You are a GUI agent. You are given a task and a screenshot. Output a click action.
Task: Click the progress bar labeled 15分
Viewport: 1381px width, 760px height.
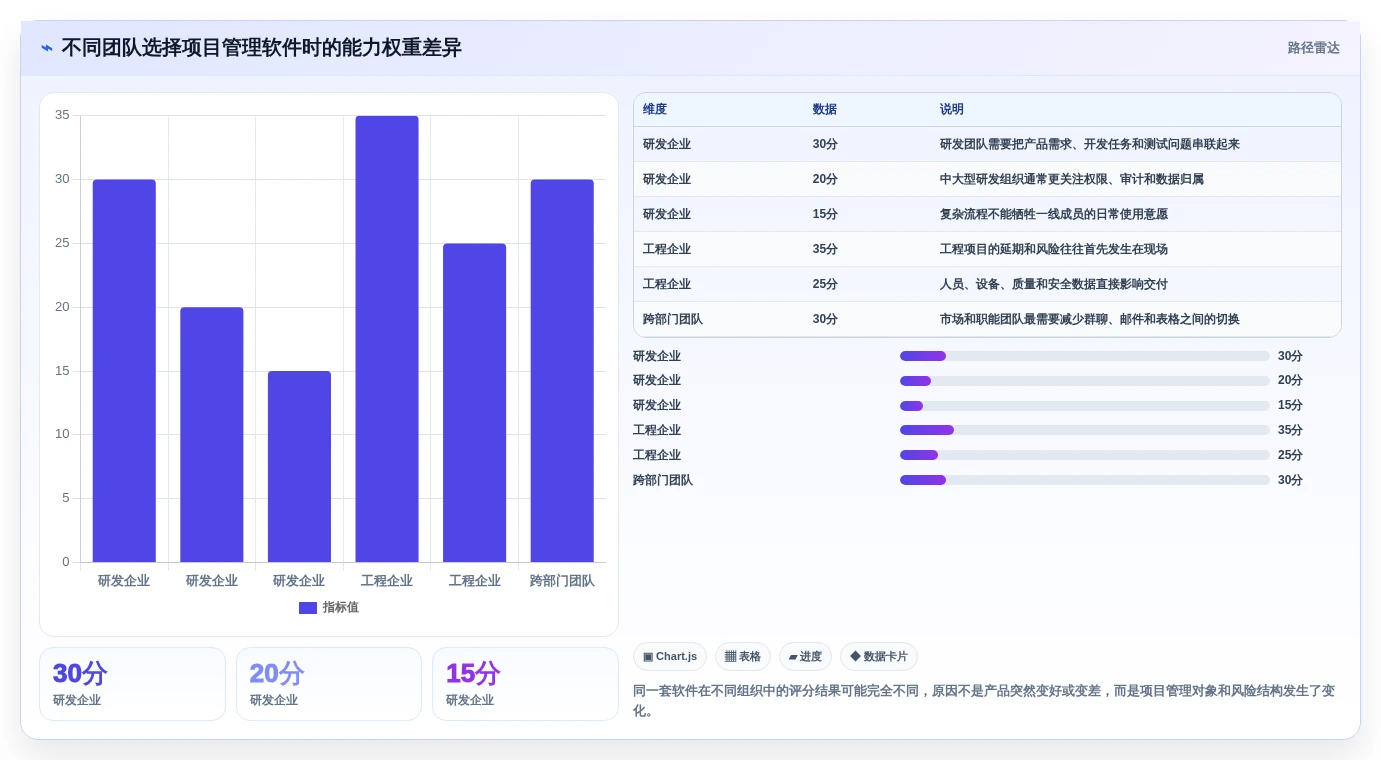point(1085,405)
